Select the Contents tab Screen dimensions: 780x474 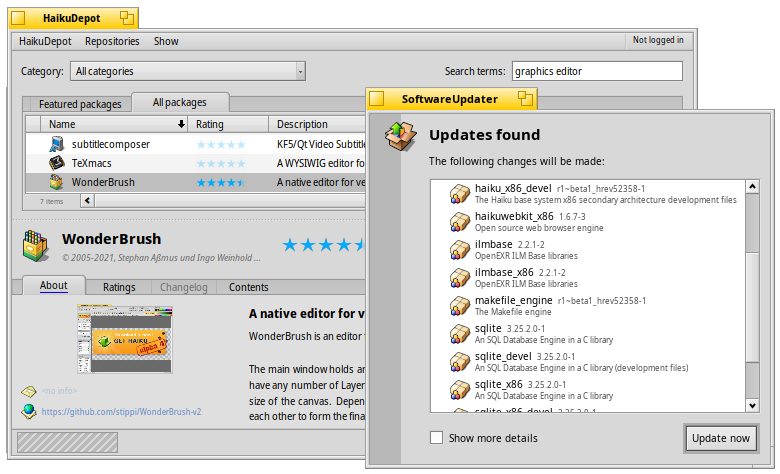click(x=248, y=287)
